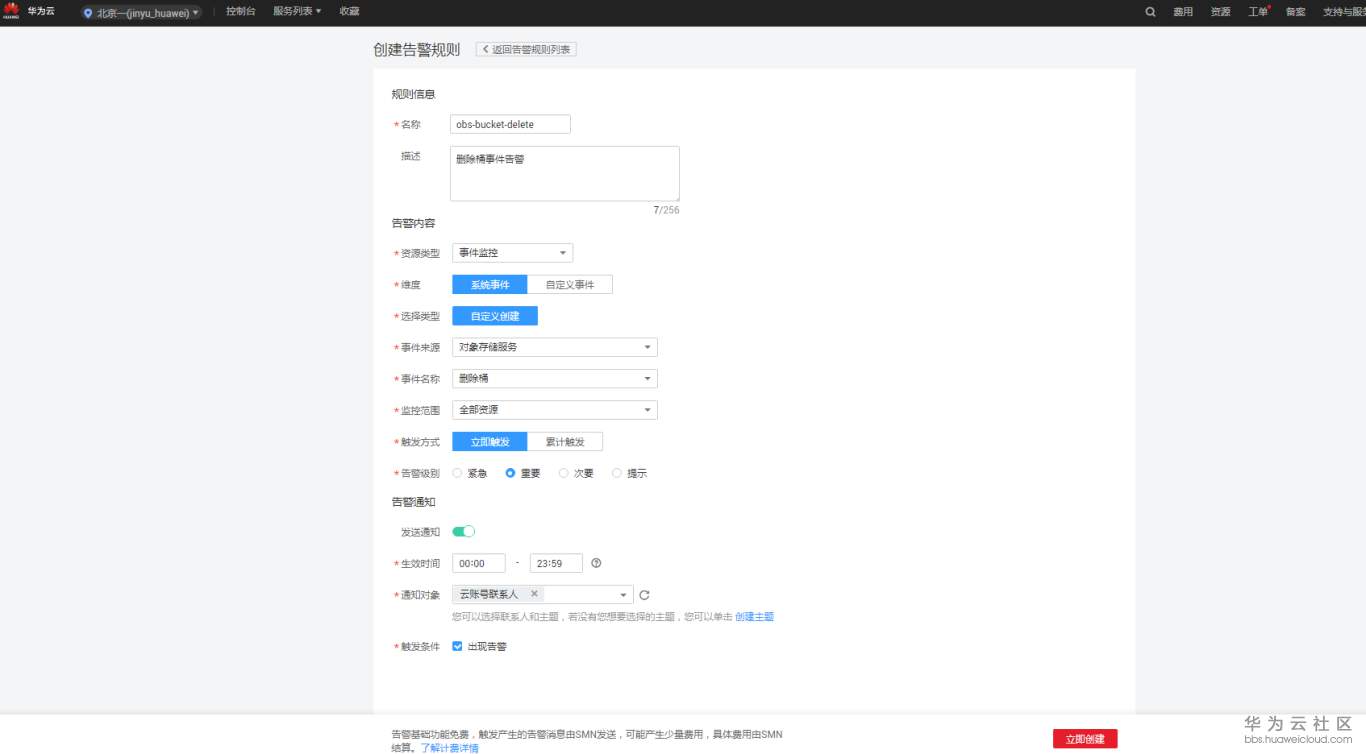Uncheck the 出现告警 trigger condition
This screenshot has width=1366, height=754.
pyautogui.click(x=457, y=646)
